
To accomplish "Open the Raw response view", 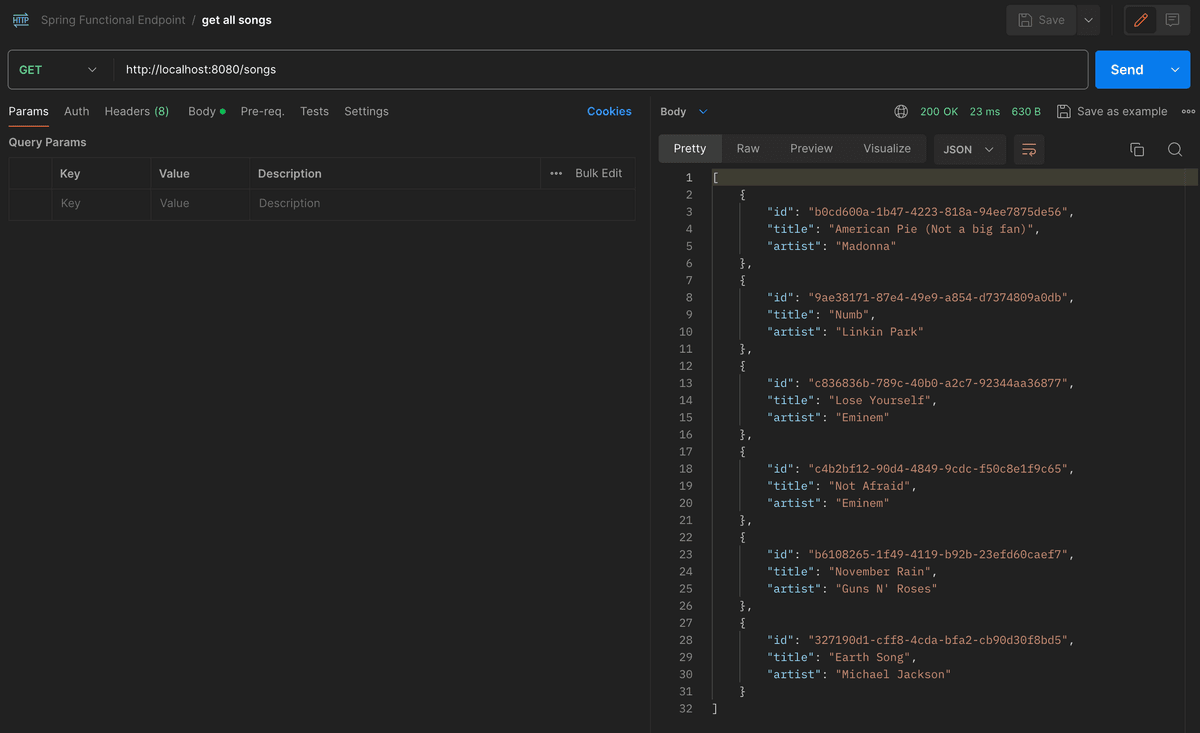I will click(748, 148).
